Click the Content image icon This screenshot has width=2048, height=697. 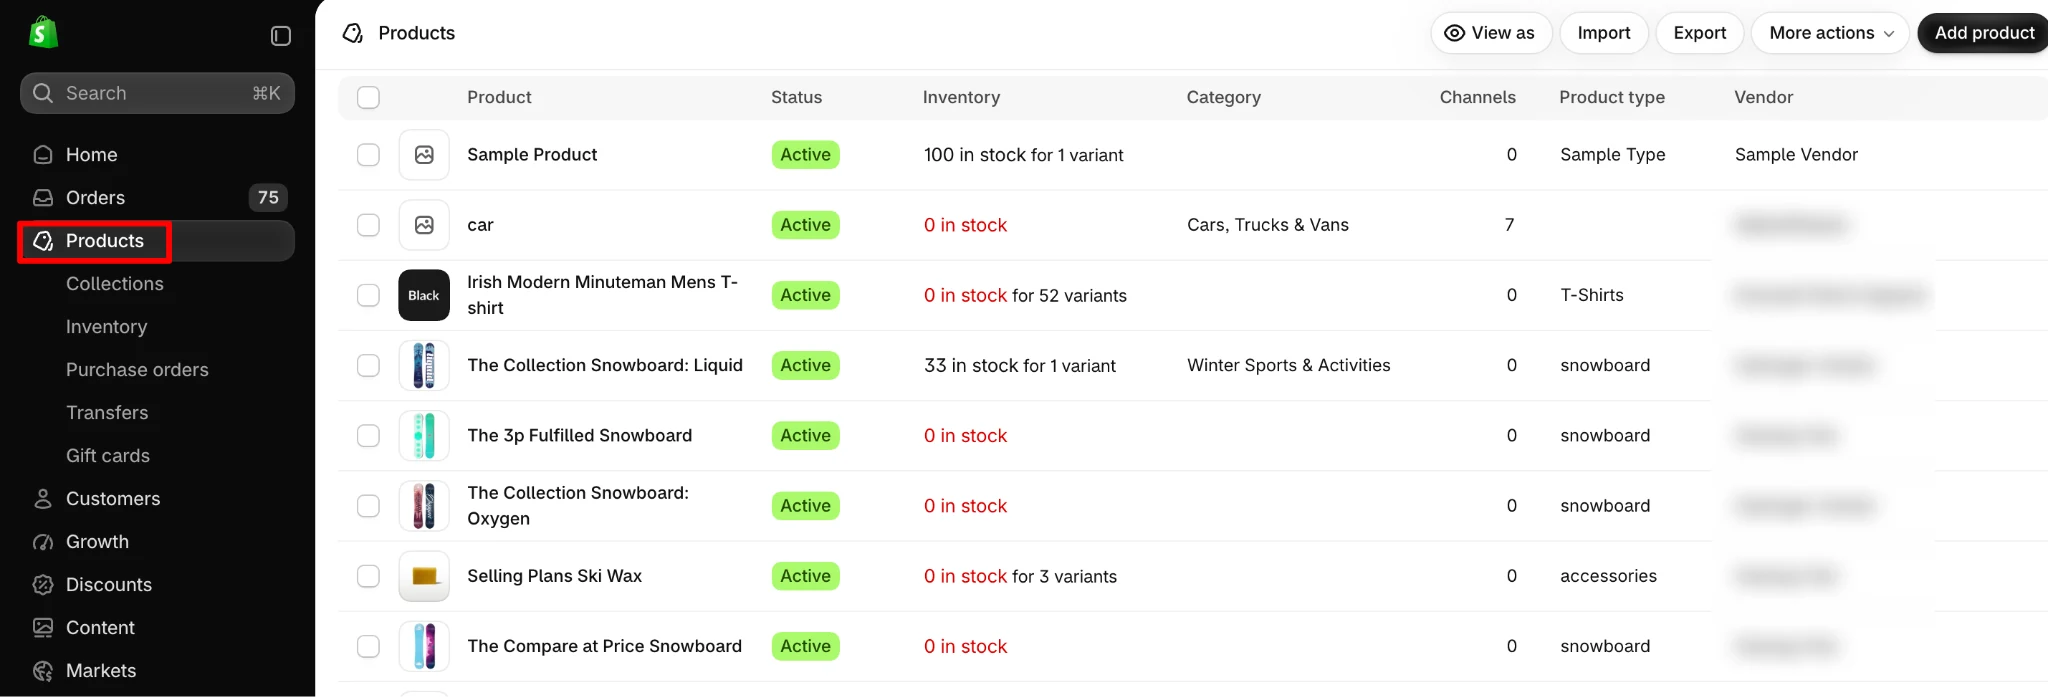click(43, 628)
